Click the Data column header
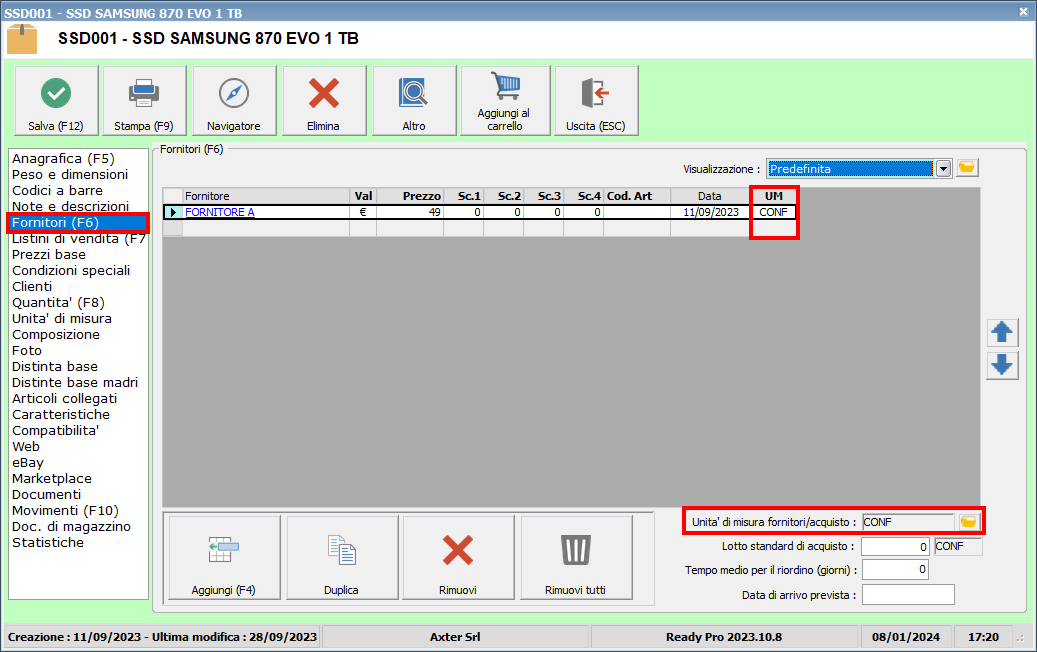Screen dimensions: 1037x652 click(x=710, y=196)
